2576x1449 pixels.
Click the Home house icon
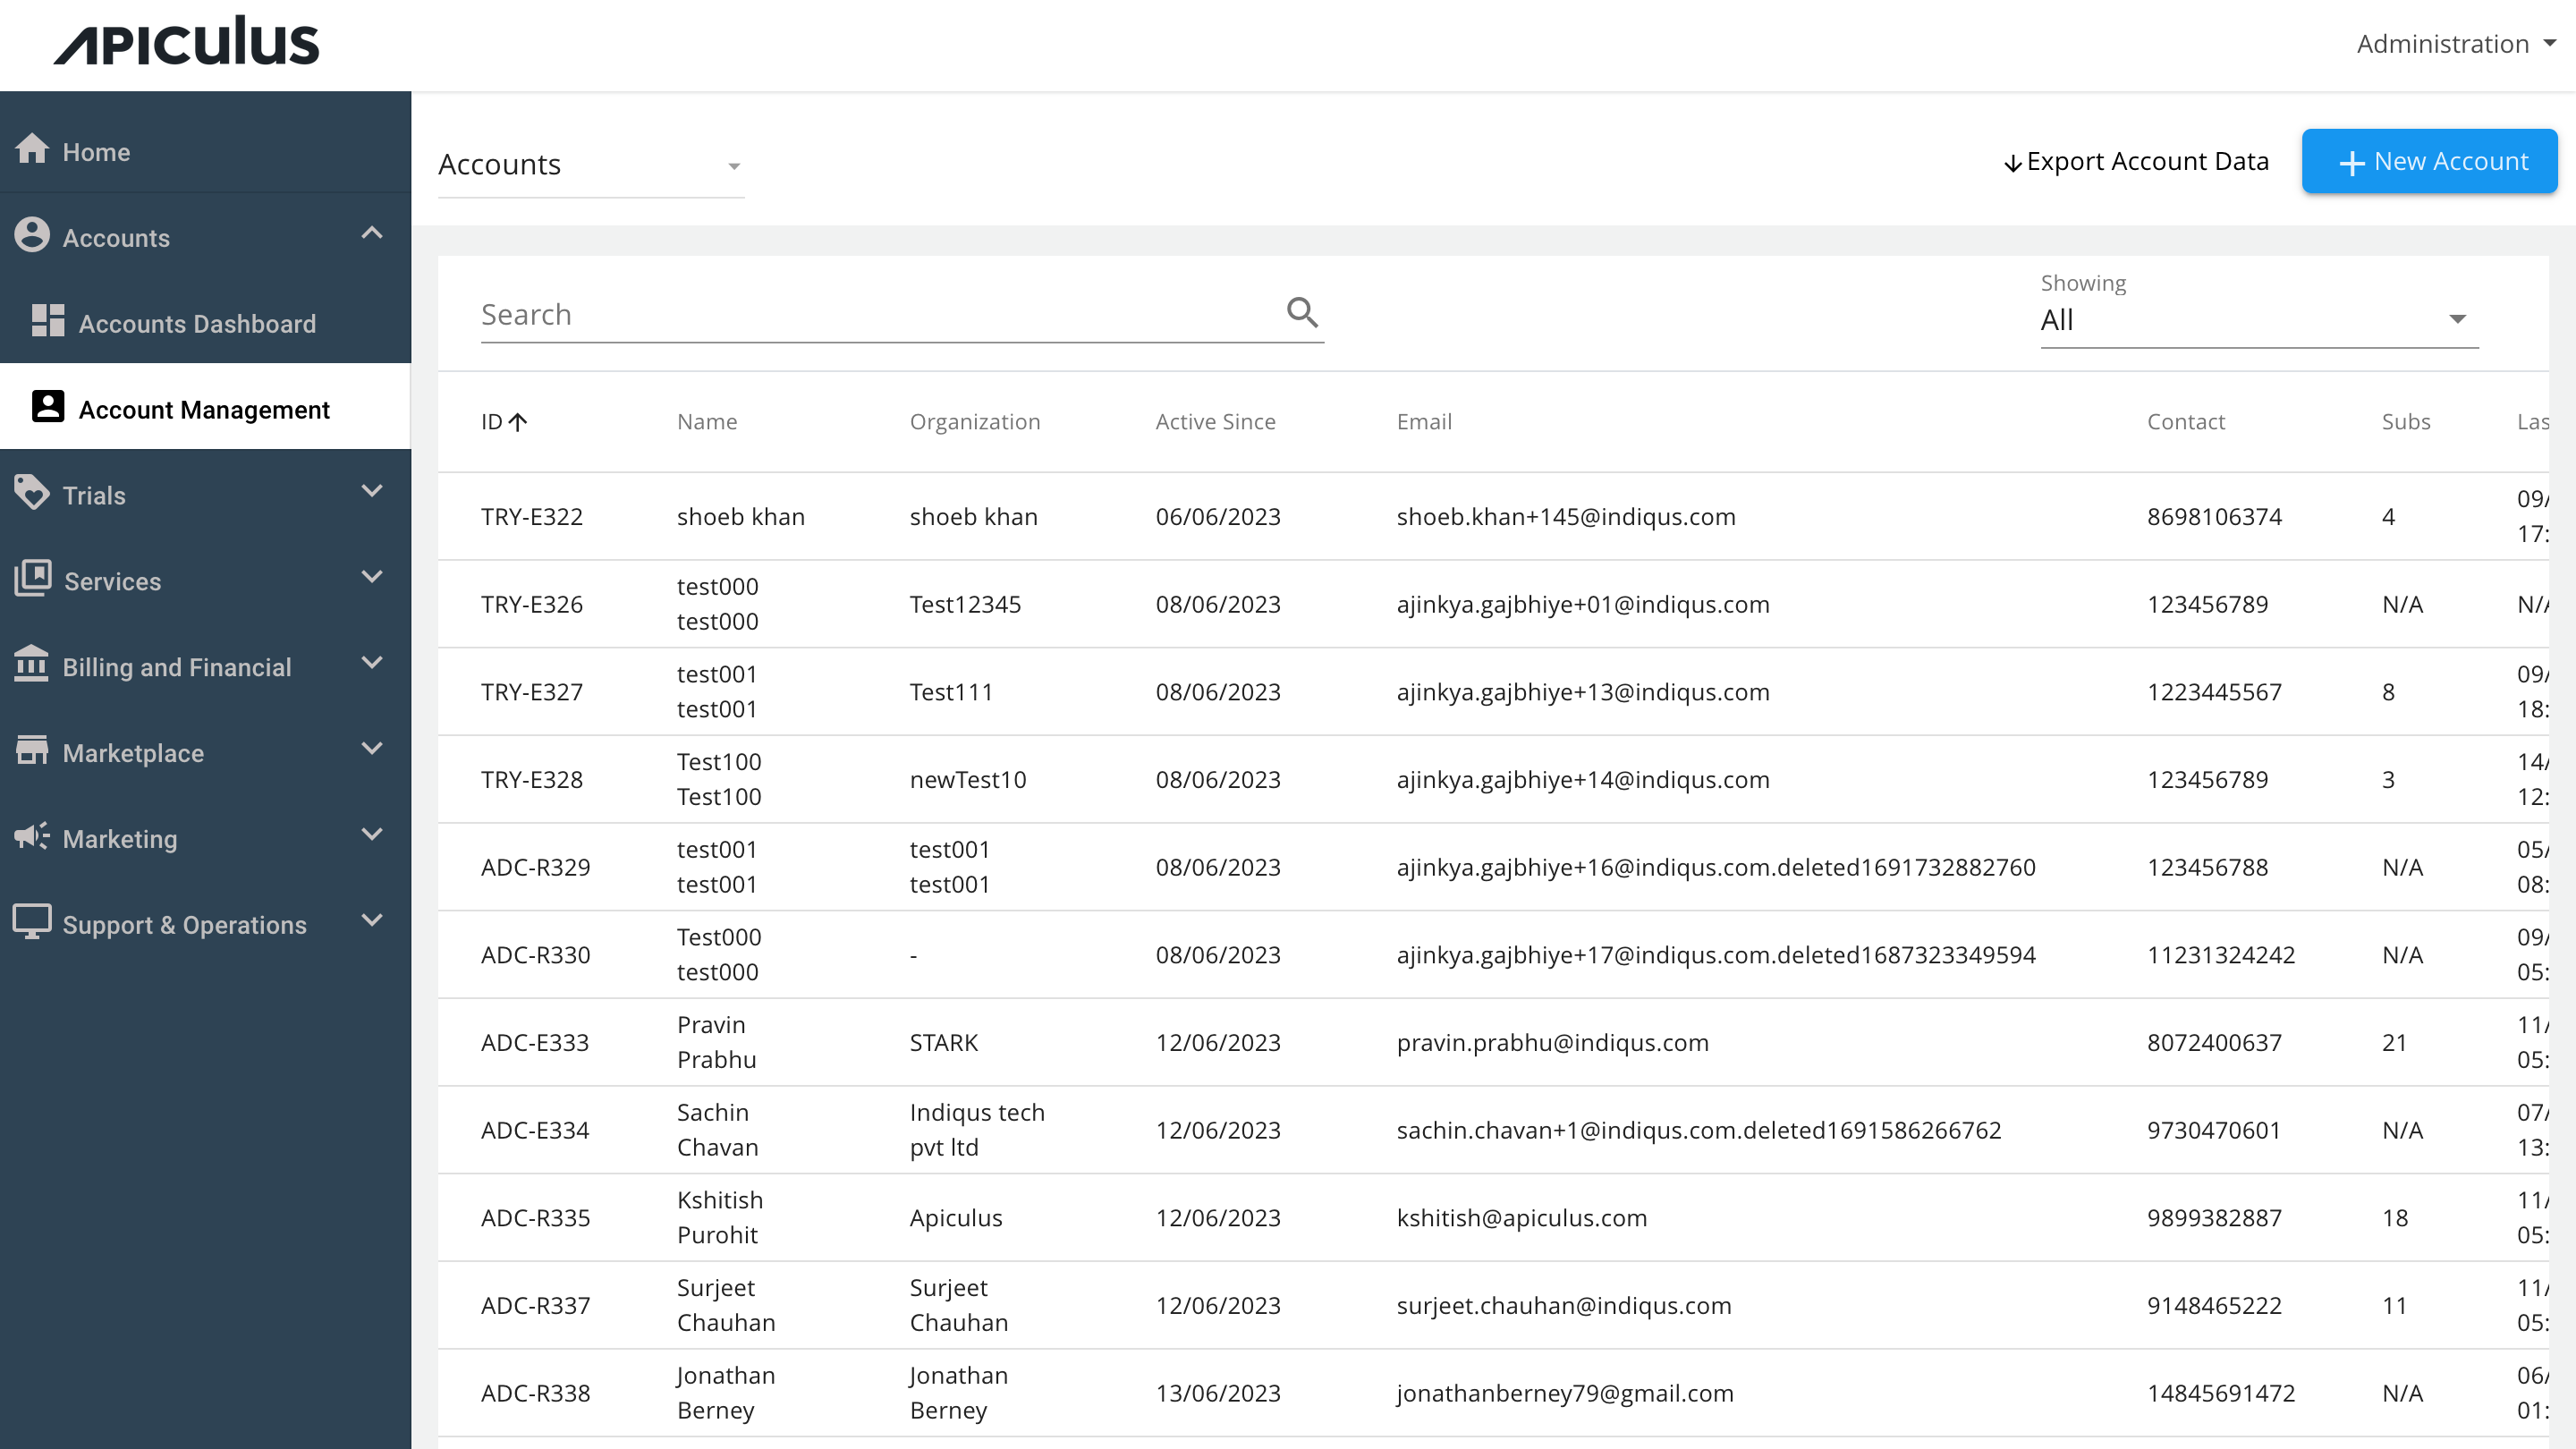(x=32, y=149)
